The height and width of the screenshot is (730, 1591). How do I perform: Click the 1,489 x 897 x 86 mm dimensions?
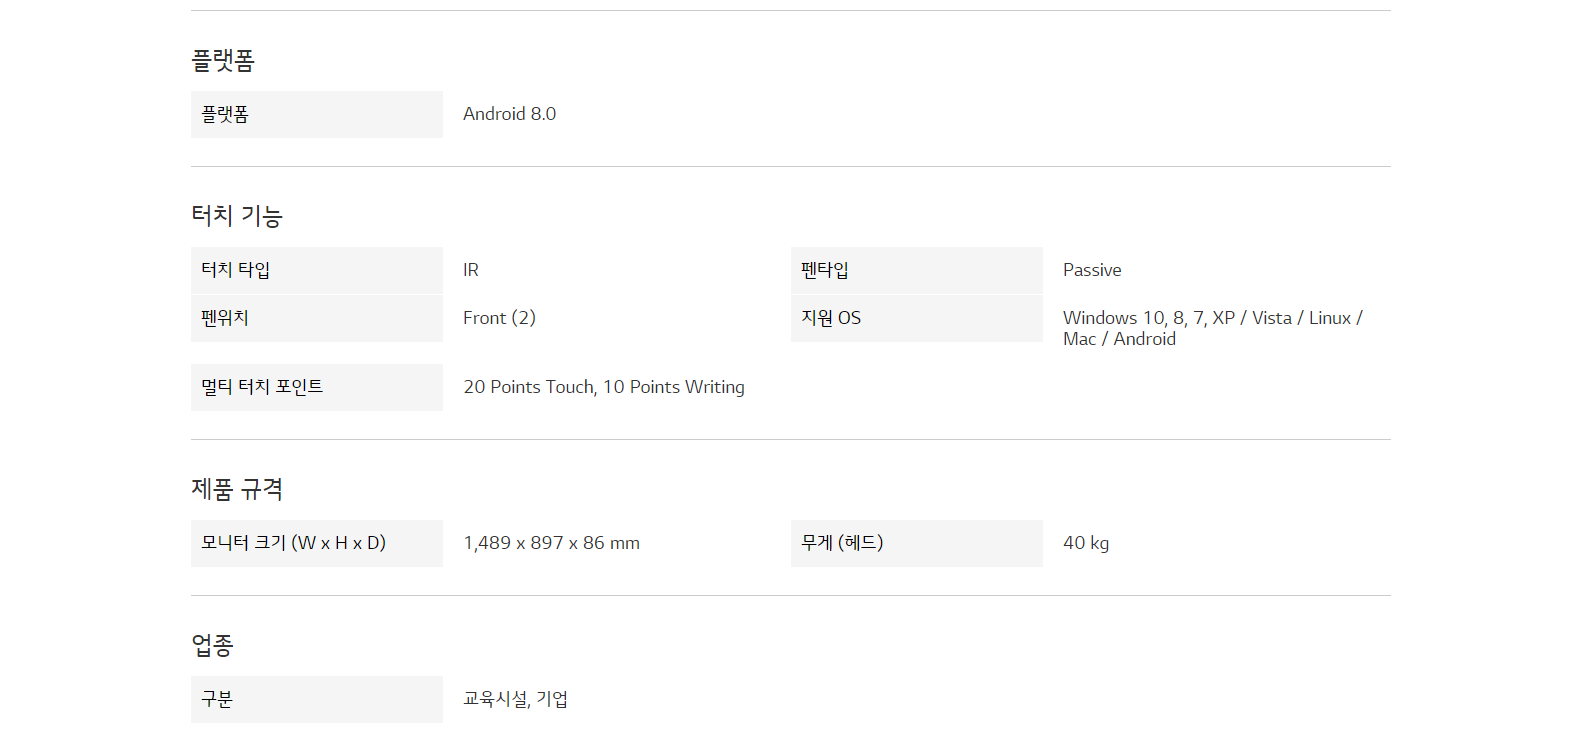[551, 543]
